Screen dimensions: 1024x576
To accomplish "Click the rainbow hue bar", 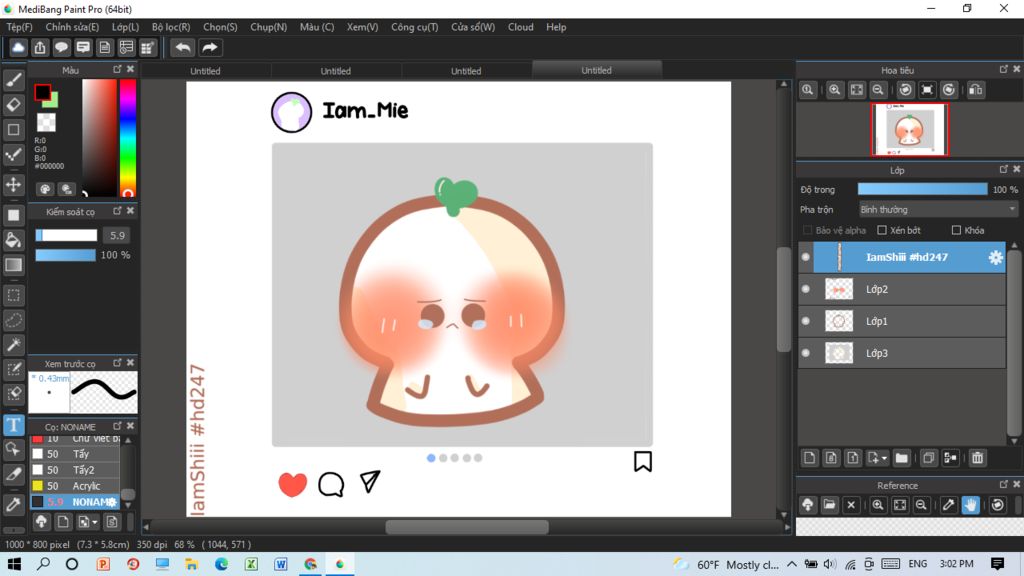I will [x=127, y=137].
